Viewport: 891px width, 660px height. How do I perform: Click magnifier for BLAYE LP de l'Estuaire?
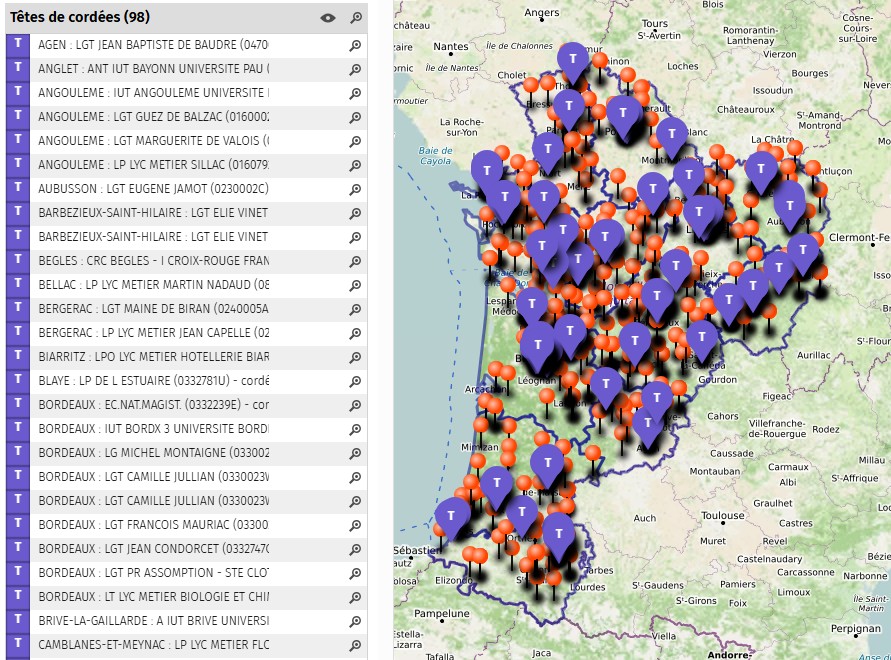(355, 382)
